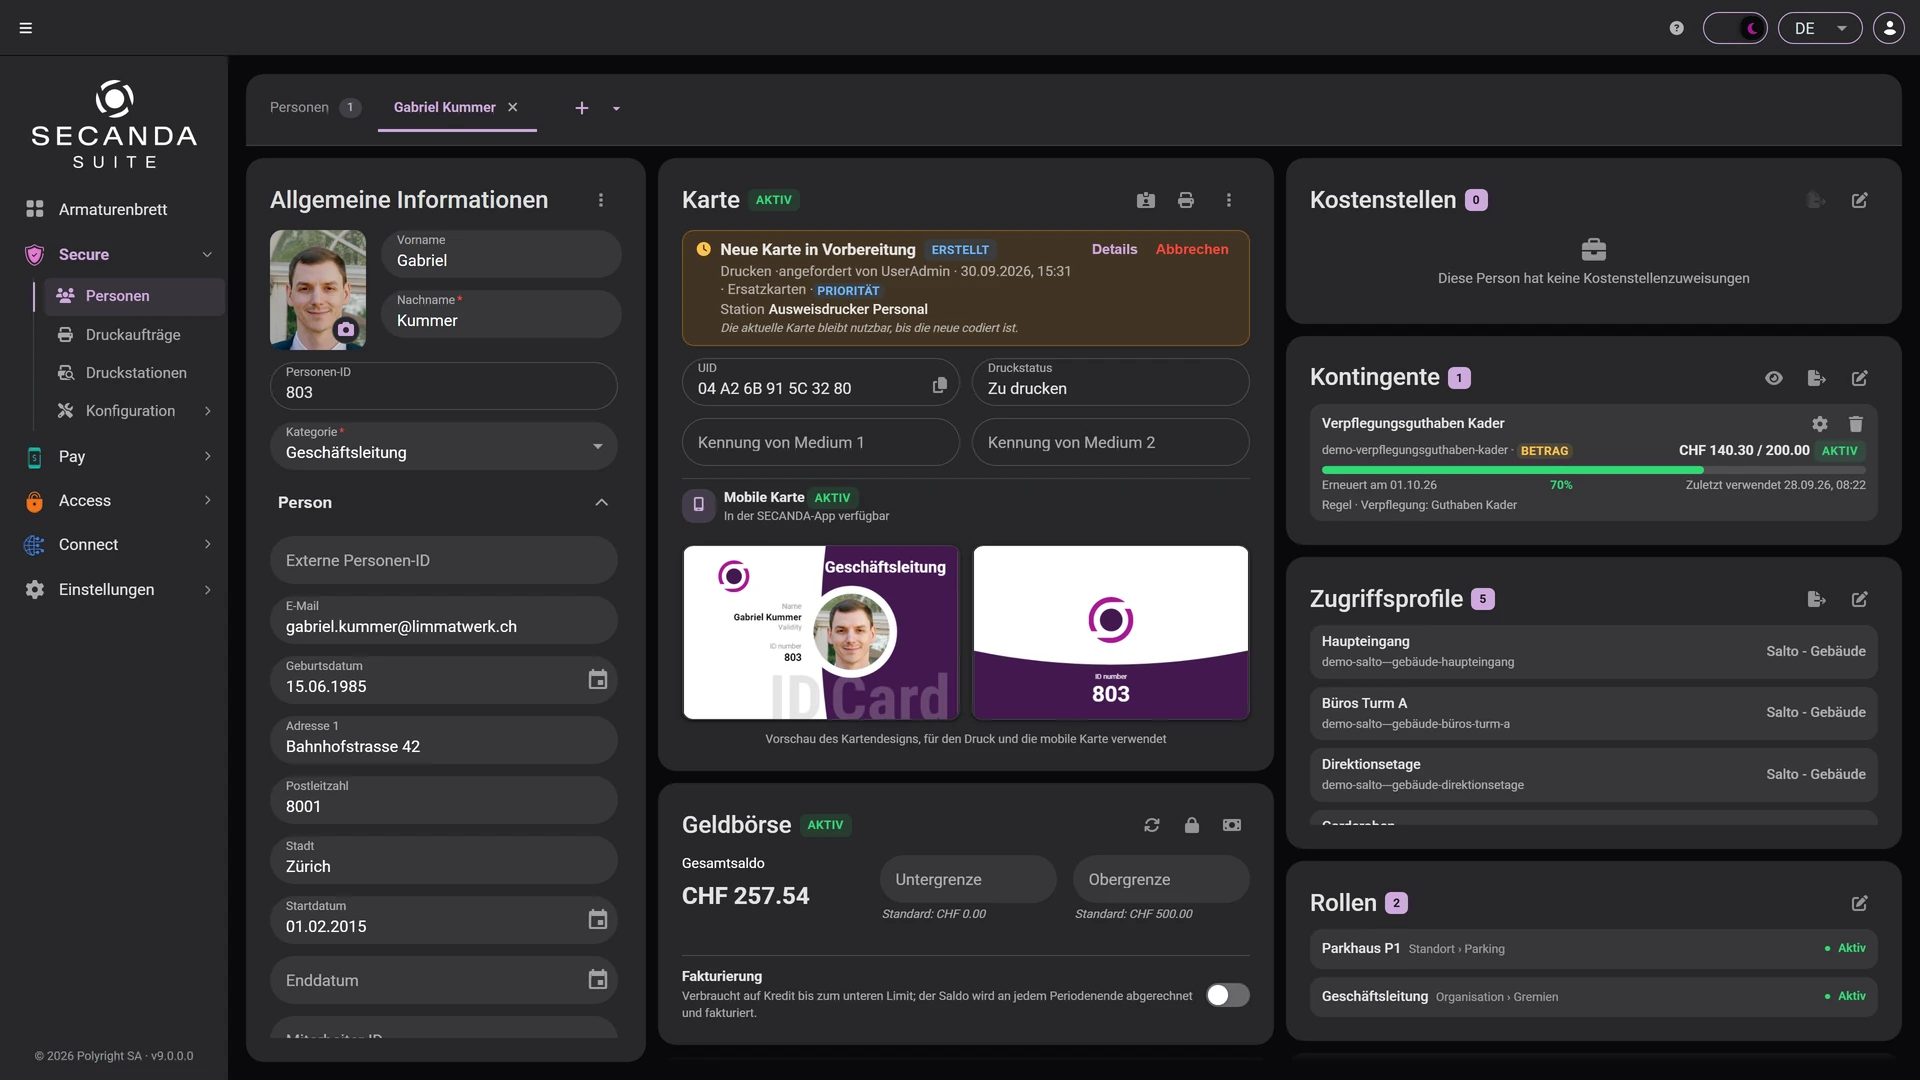
Task: Go to Armaturenbrett
Action: coord(113,210)
